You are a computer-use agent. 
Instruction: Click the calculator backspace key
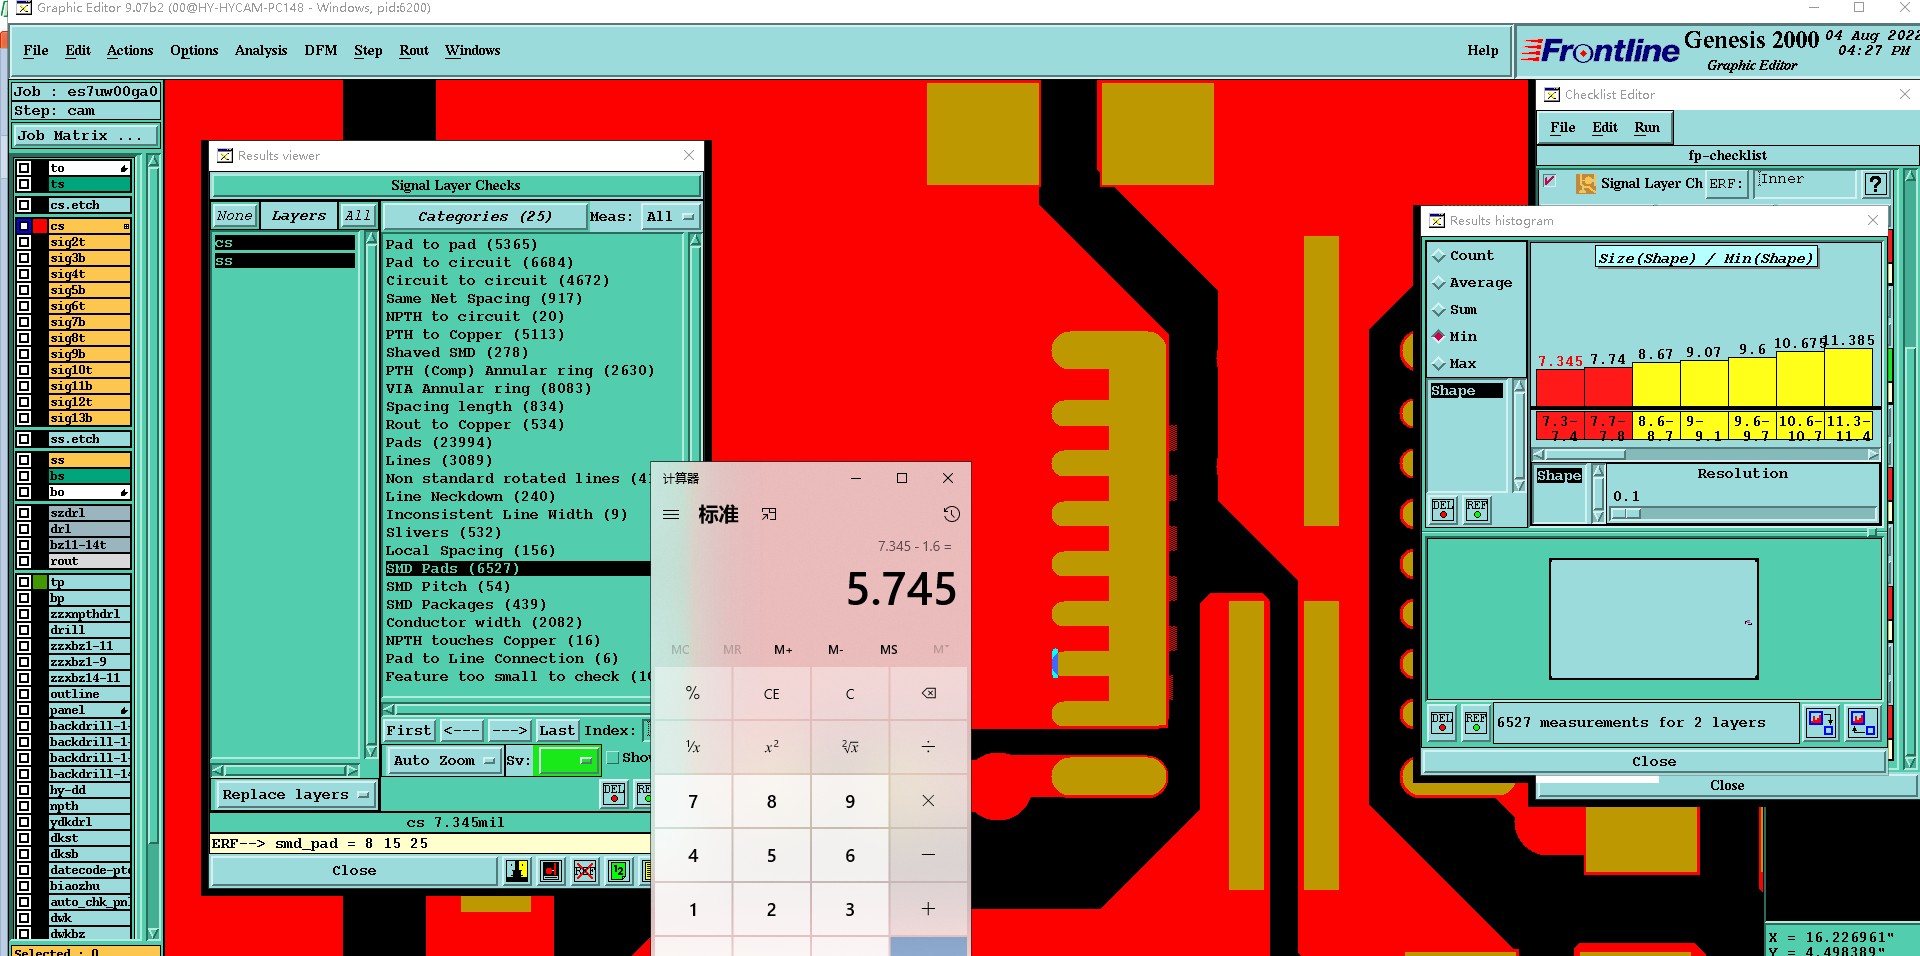click(928, 693)
